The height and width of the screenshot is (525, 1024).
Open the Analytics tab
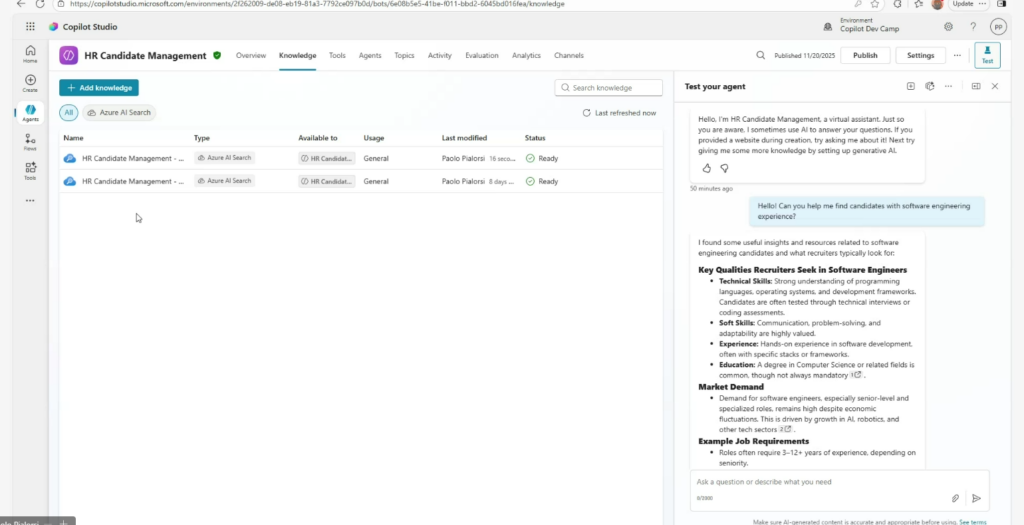[526, 55]
